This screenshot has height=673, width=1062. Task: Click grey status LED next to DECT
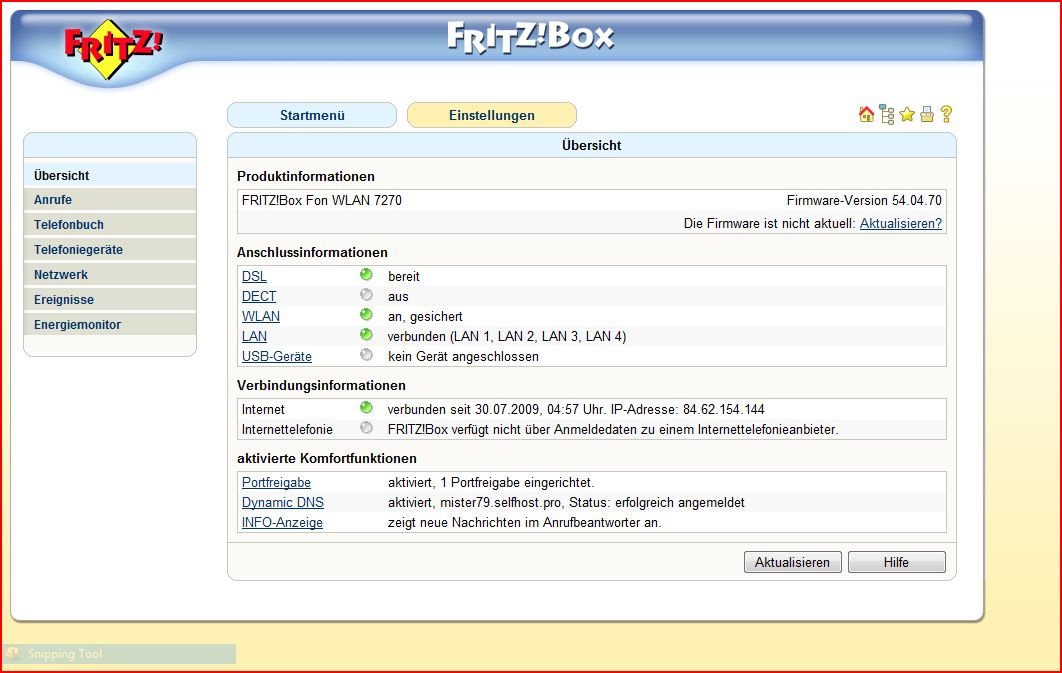[x=366, y=295]
